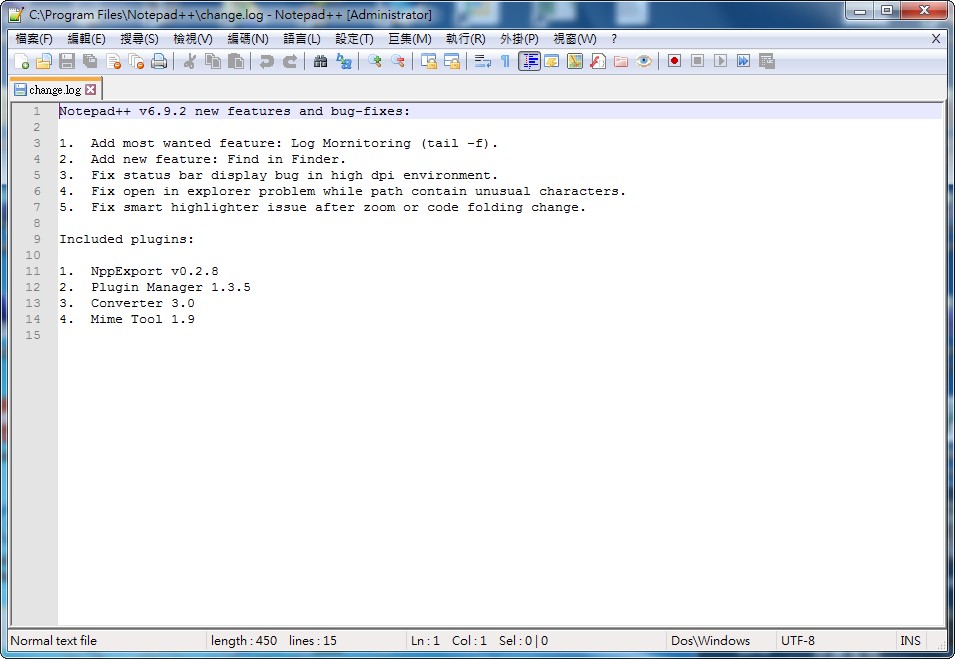Click the Paste clipboard icon
The height and width of the screenshot is (659, 955).
pos(236,61)
